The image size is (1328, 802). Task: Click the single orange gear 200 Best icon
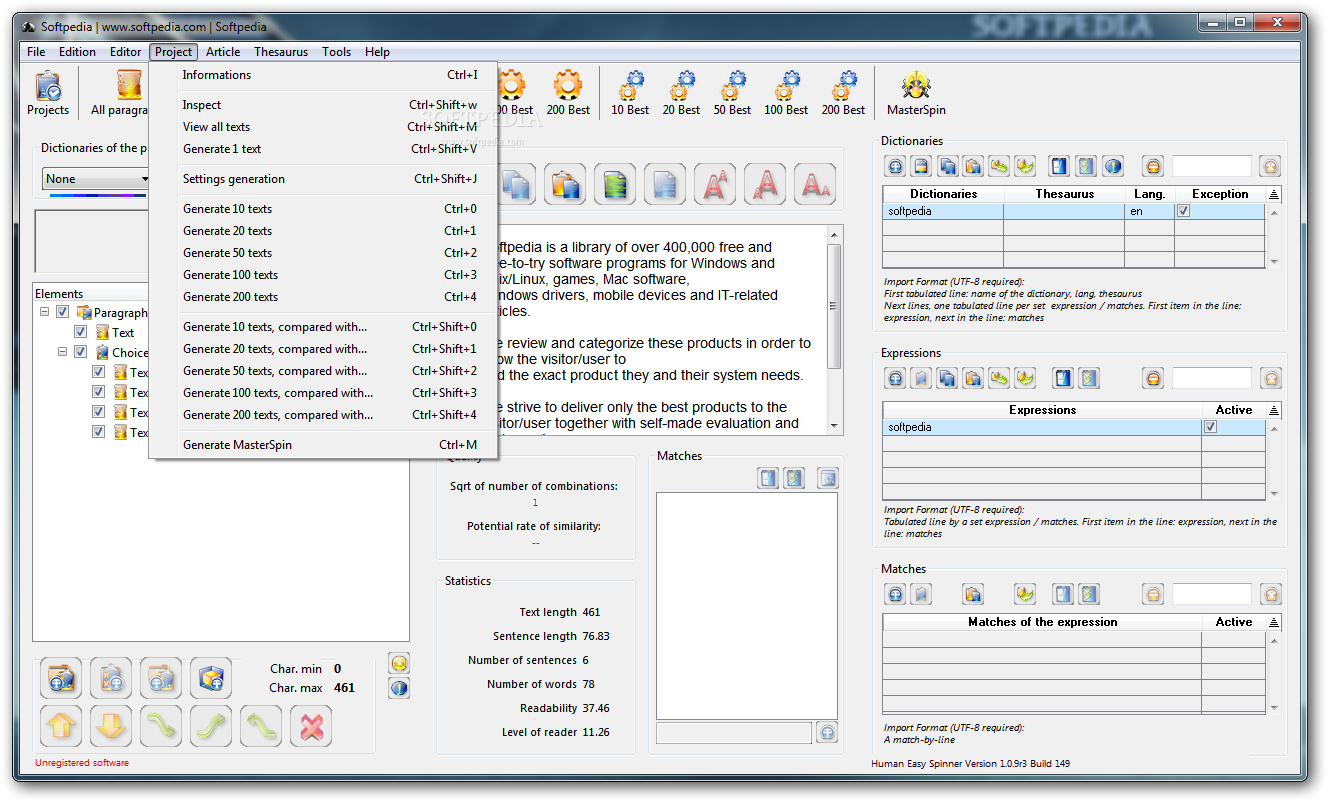pos(568,93)
